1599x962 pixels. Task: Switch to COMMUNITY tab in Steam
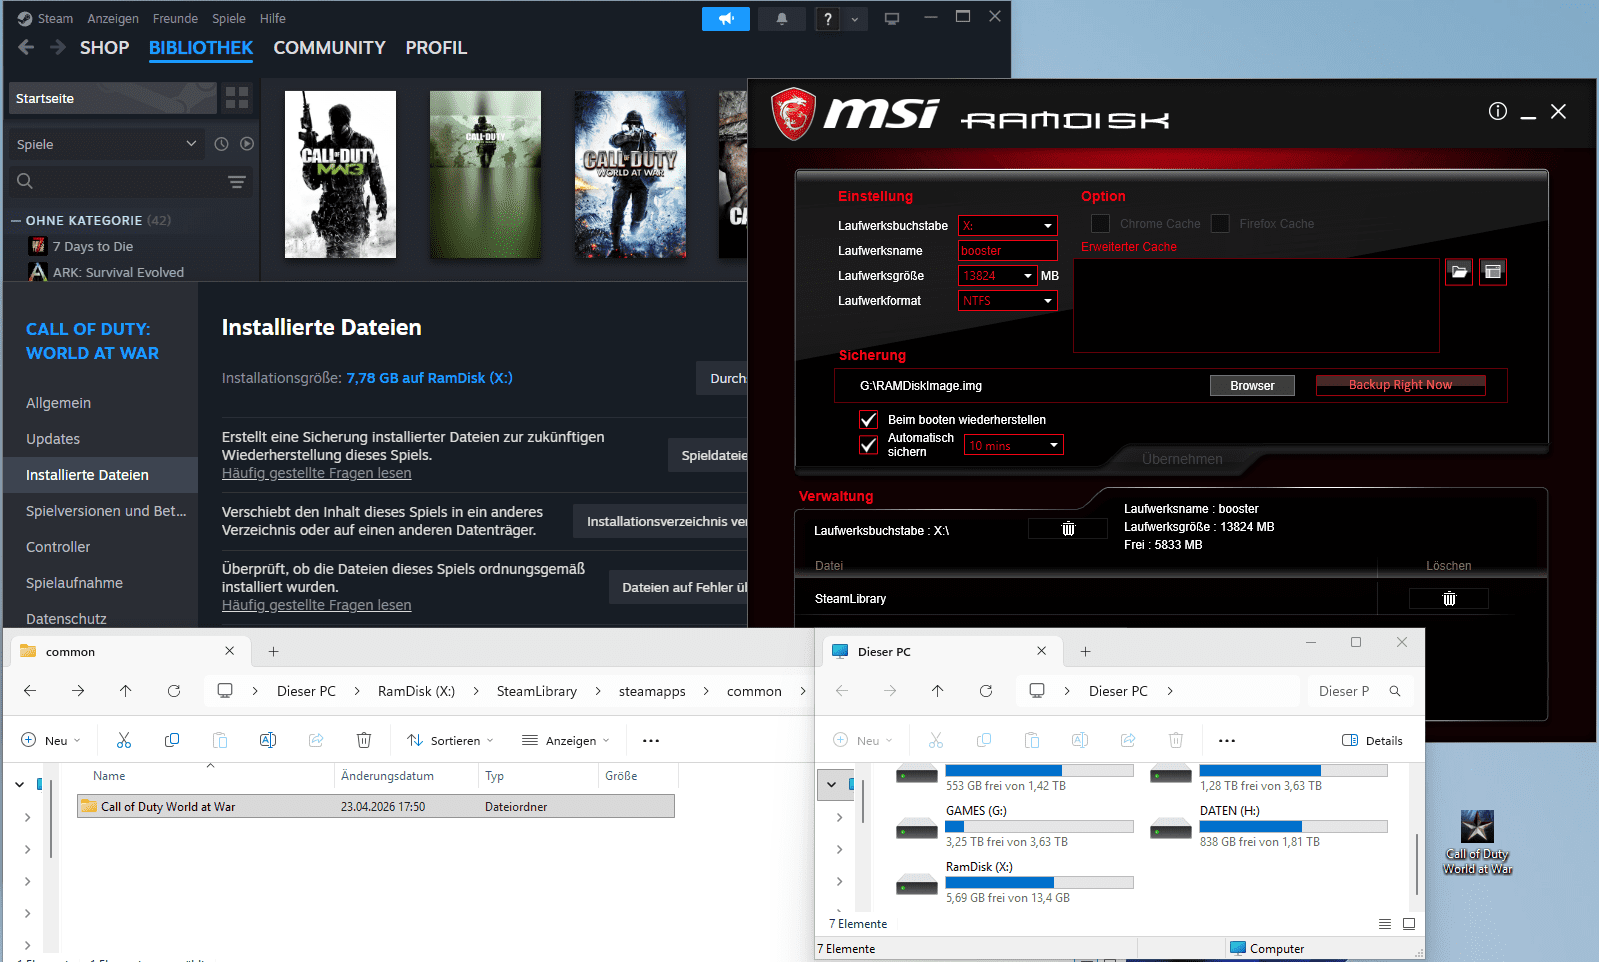[x=329, y=48]
